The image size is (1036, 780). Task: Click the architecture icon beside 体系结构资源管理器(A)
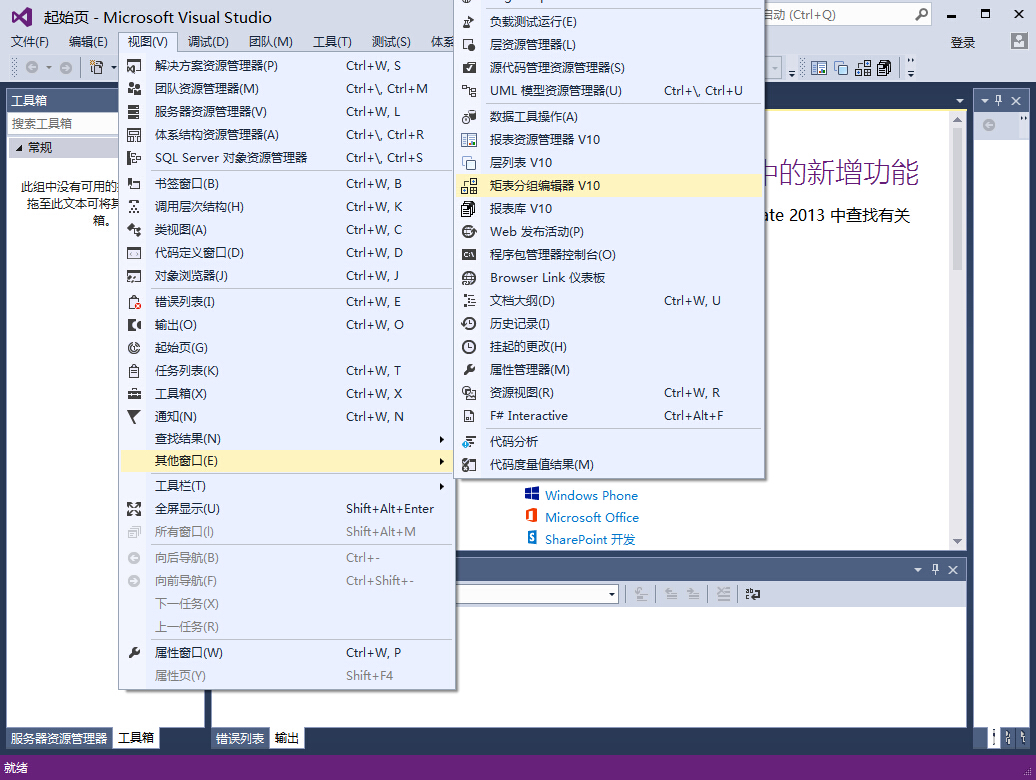tap(134, 135)
